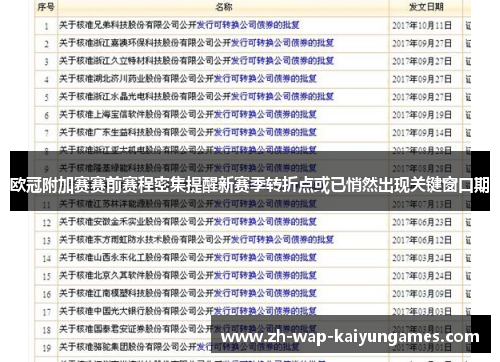Viewport: 500px width, 362px height.
Task: Open the 中国光大银行 bond approval link
Action: tap(188, 311)
